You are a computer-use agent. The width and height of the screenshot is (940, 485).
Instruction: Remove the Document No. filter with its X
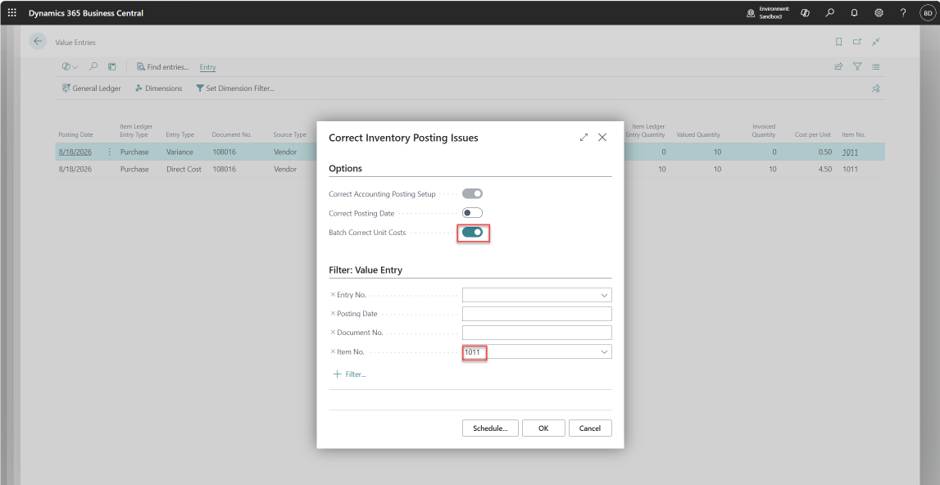(333, 333)
